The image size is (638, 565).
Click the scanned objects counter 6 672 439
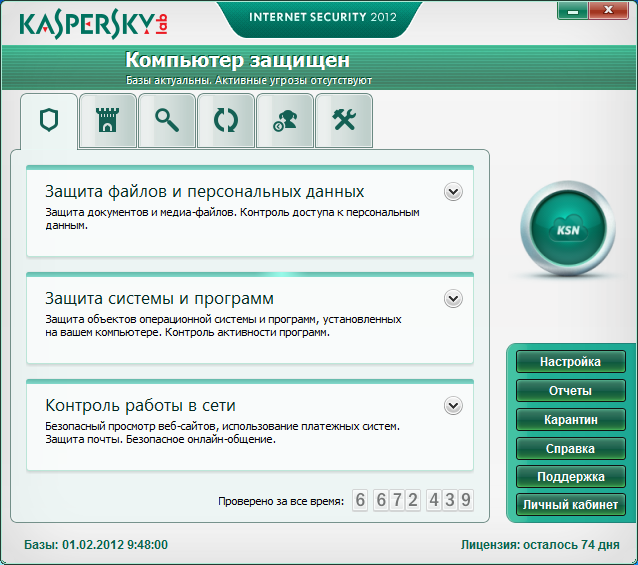click(x=413, y=500)
